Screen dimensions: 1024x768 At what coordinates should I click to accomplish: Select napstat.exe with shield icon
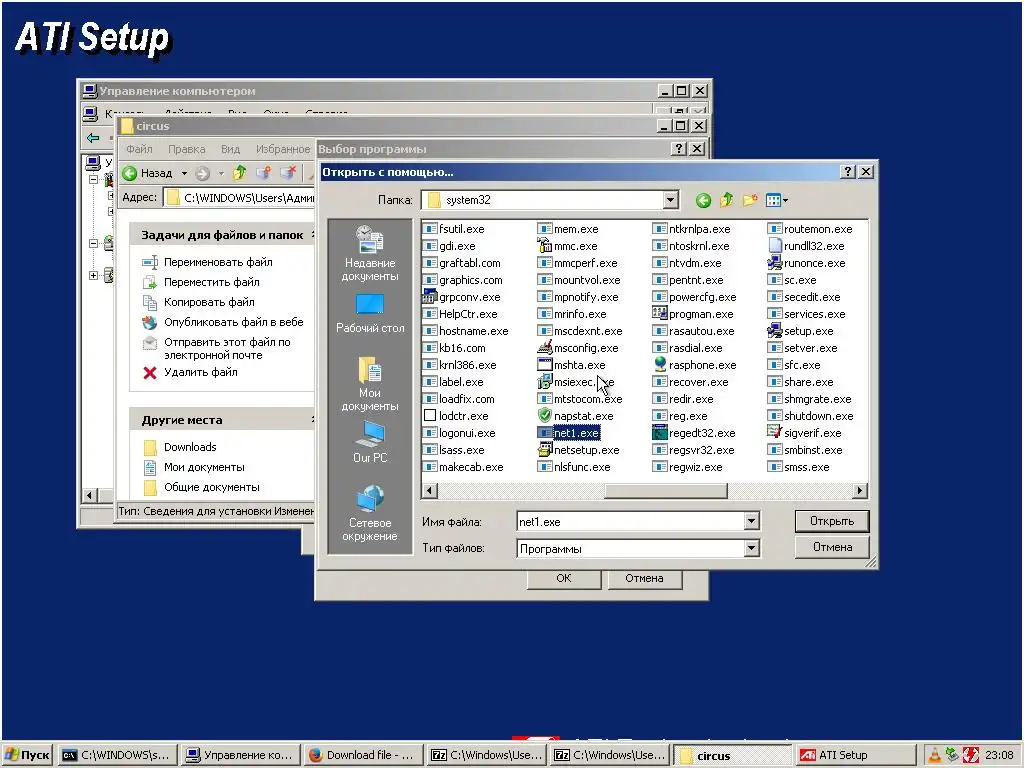coord(575,416)
